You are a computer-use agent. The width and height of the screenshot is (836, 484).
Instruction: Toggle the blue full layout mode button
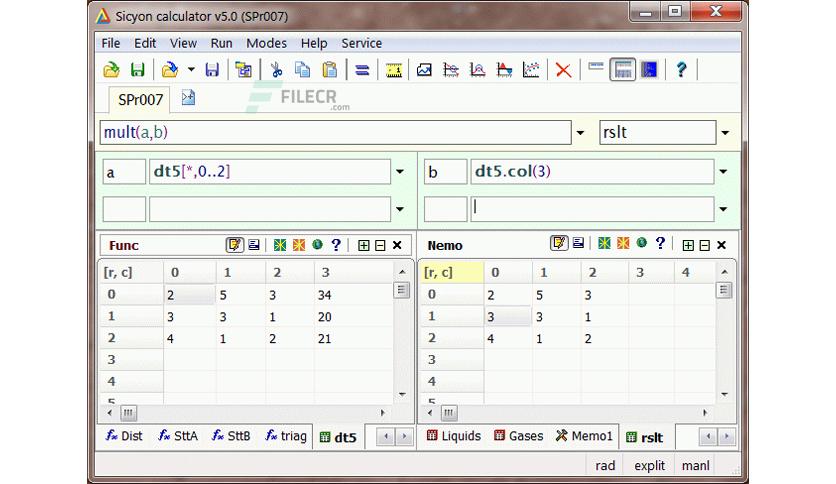[x=649, y=70]
